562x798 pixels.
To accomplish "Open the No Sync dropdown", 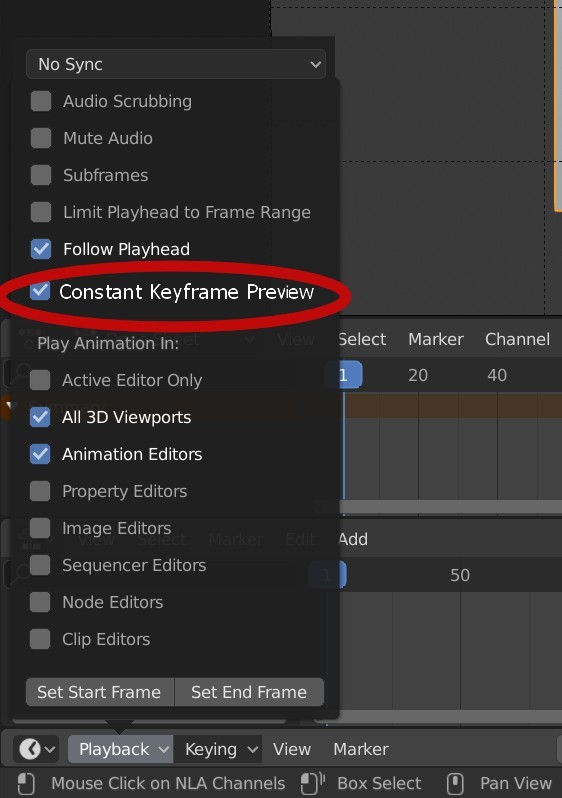I will point(176,64).
